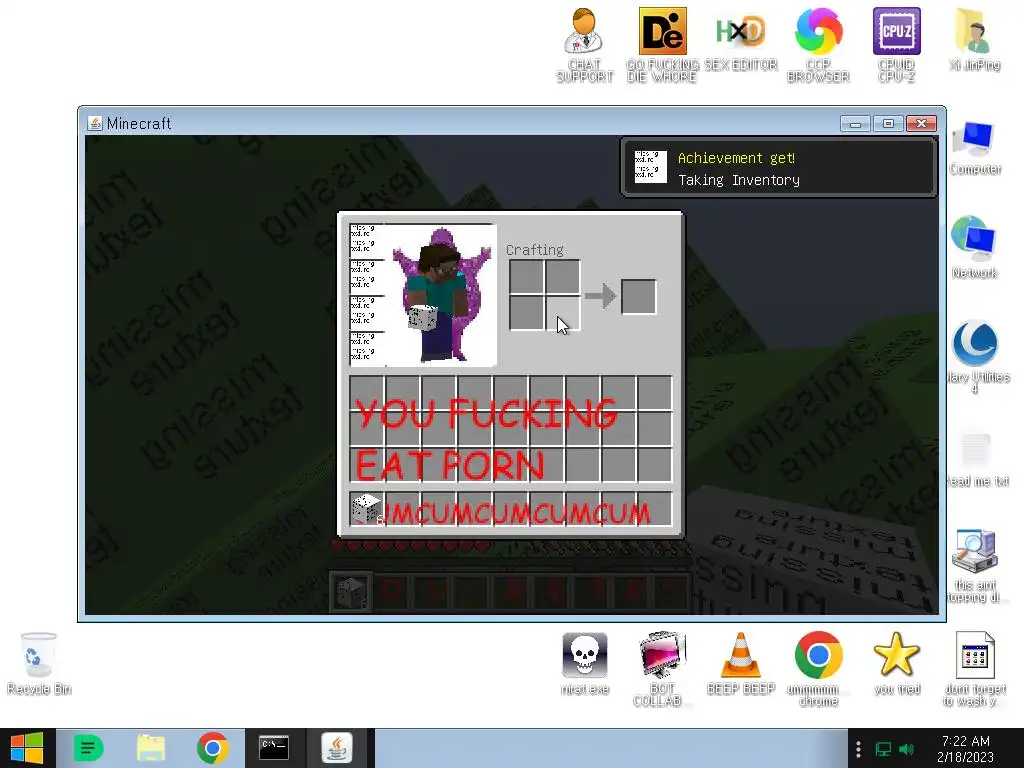Launch the skull nirart.exe icon

tap(584, 664)
